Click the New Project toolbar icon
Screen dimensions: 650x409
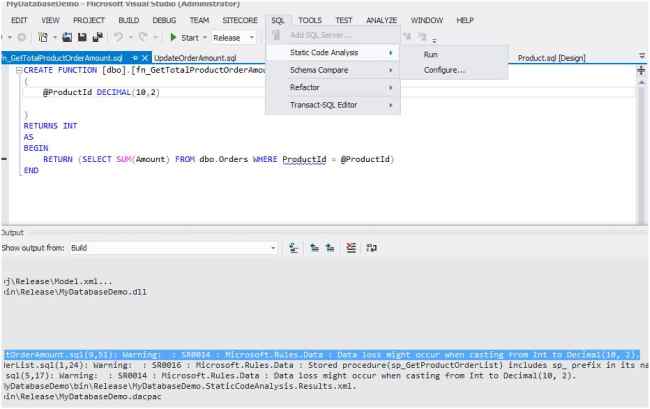pyautogui.click(x=43, y=37)
